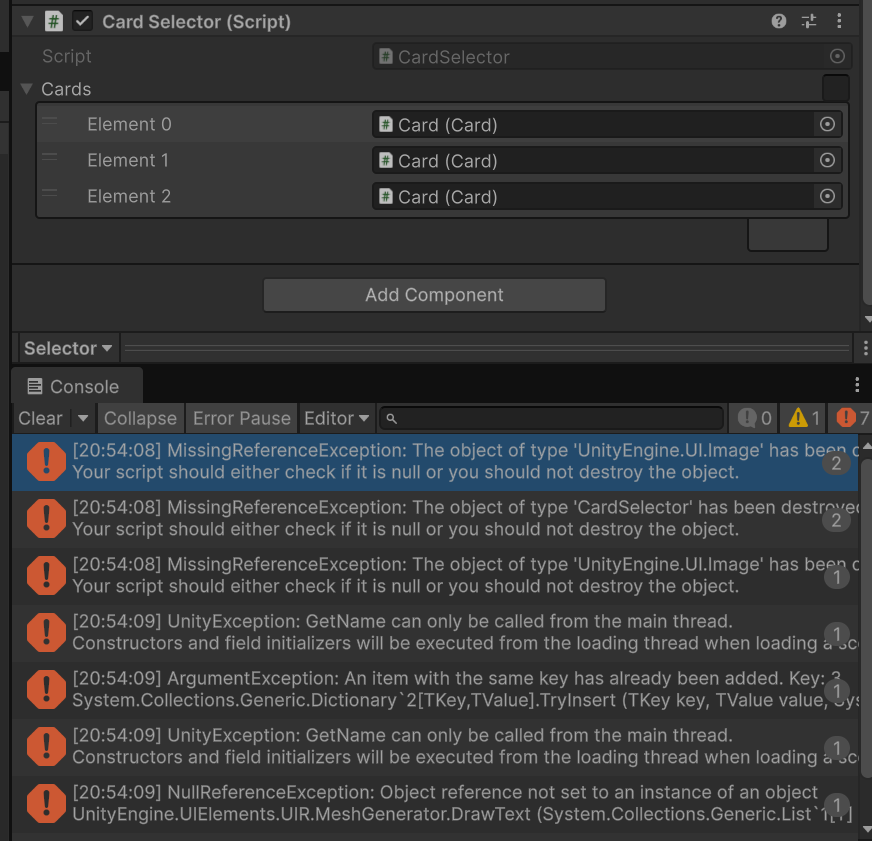Toggle error messages filter in Console
Viewport: 872px width, 841px height.
tap(853, 418)
